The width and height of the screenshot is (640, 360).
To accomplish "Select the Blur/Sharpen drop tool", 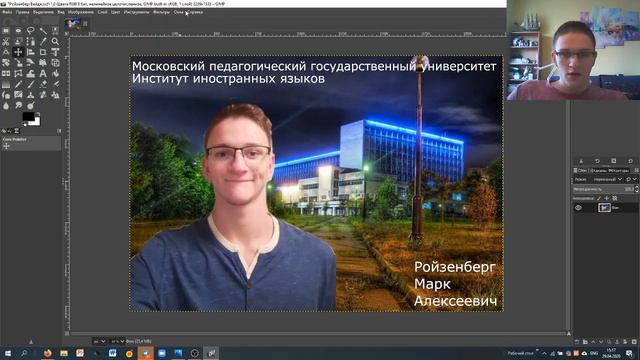I will click(x=6, y=106).
